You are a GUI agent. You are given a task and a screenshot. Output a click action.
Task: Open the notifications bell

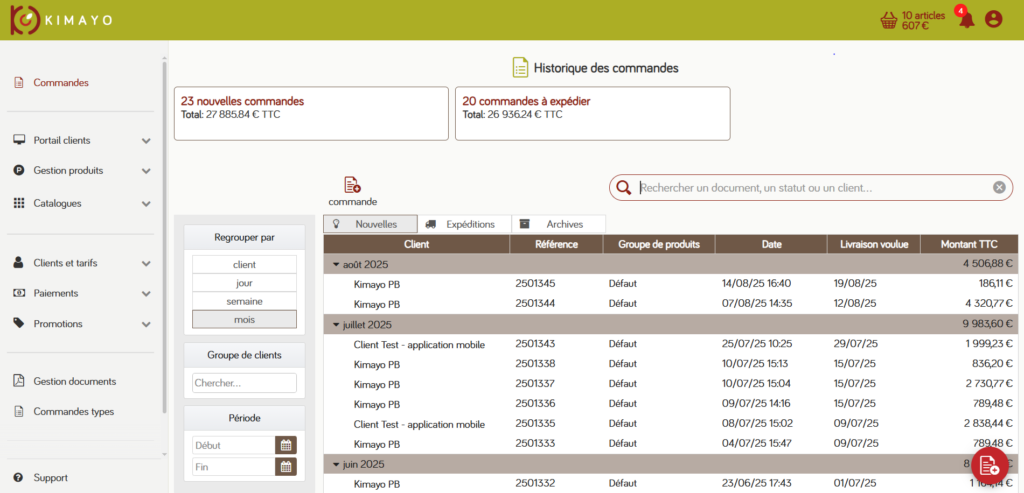point(965,19)
